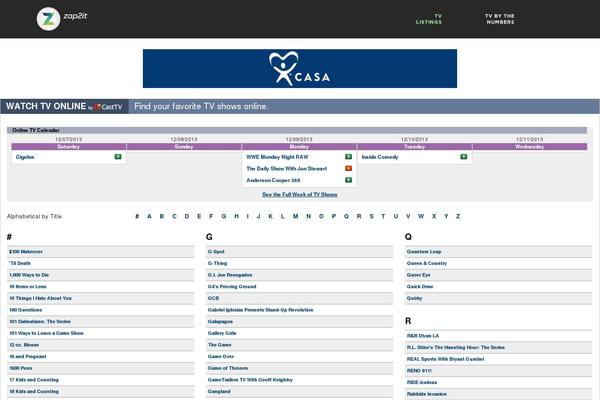
Task: Click green icon beside Anderson Cooper 360
Action: pyautogui.click(x=348, y=181)
